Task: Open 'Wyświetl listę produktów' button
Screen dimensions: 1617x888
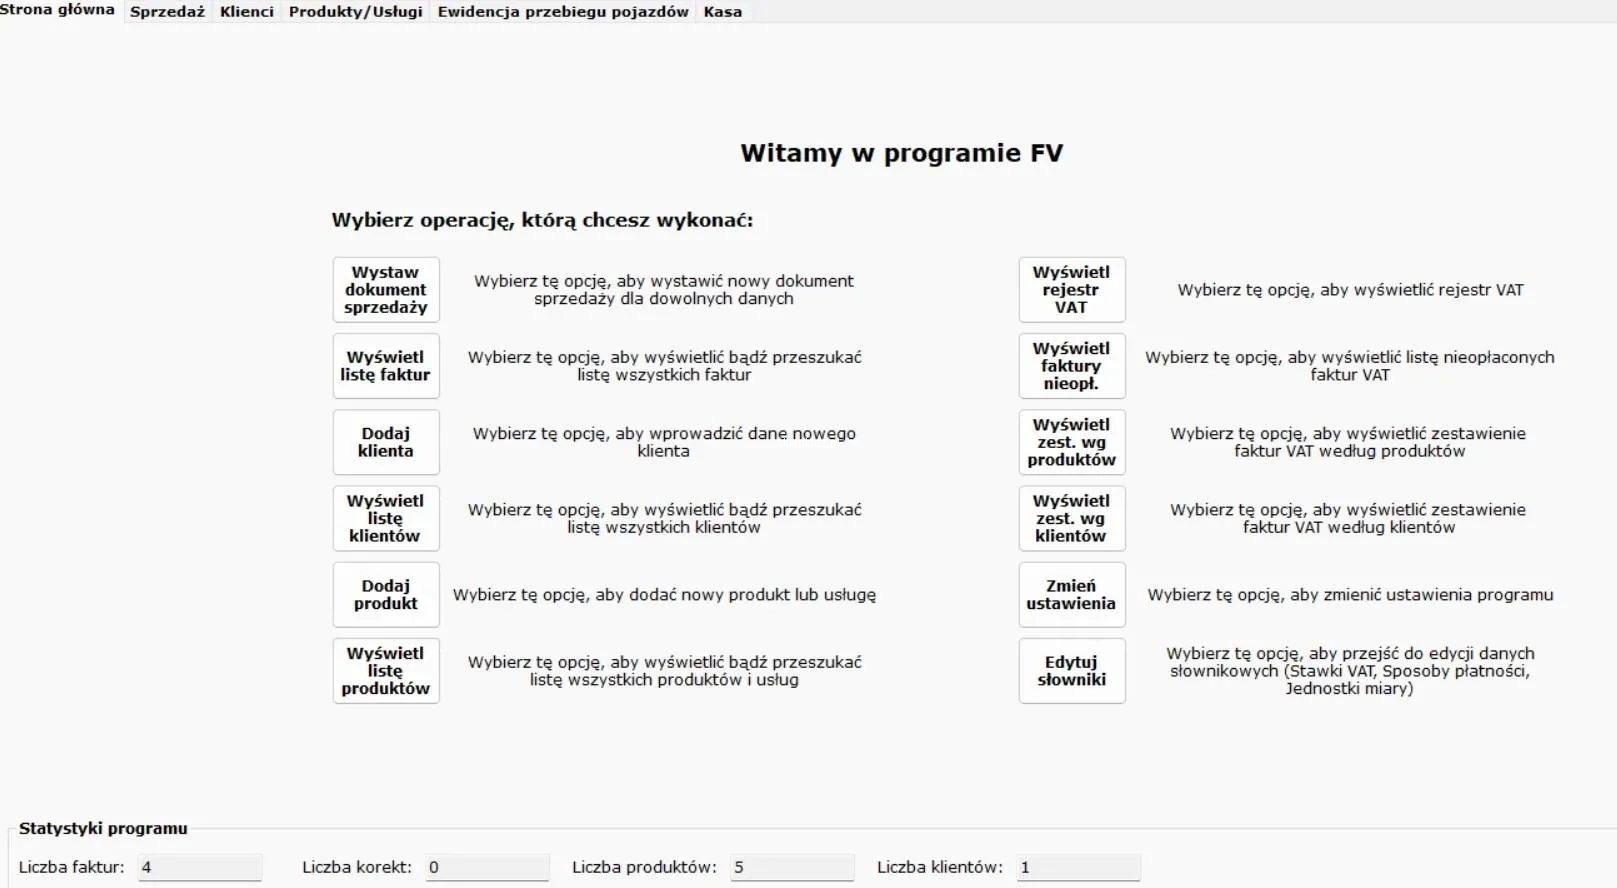Action: (385, 671)
